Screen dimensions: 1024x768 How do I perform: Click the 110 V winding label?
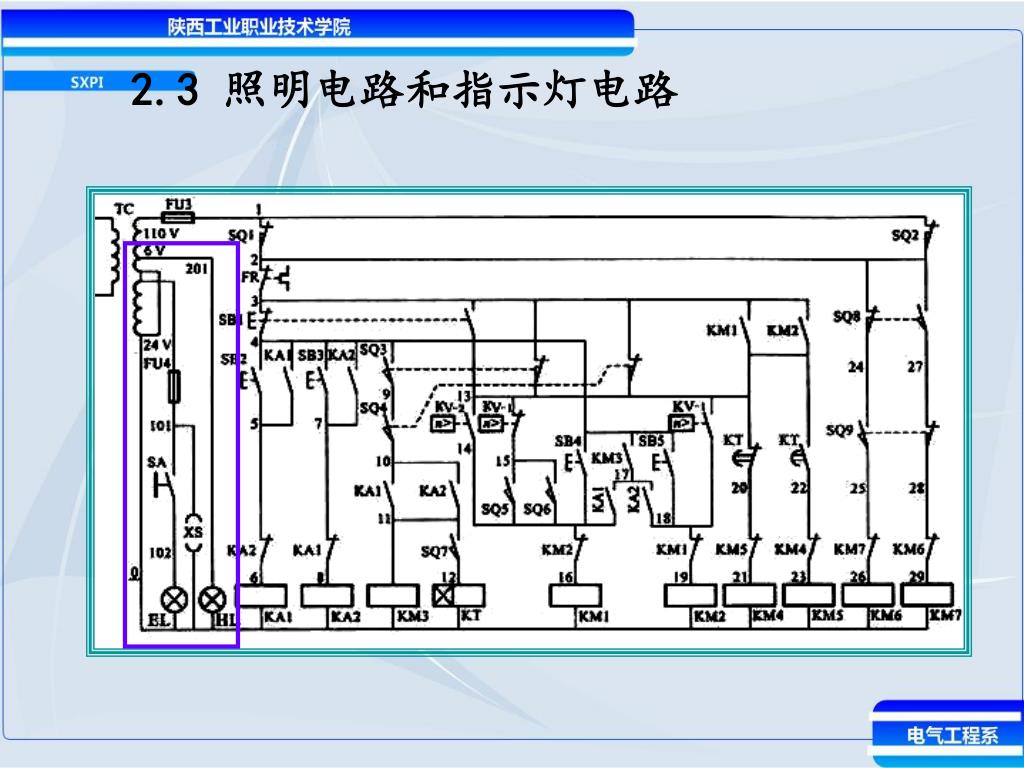(160, 233)
